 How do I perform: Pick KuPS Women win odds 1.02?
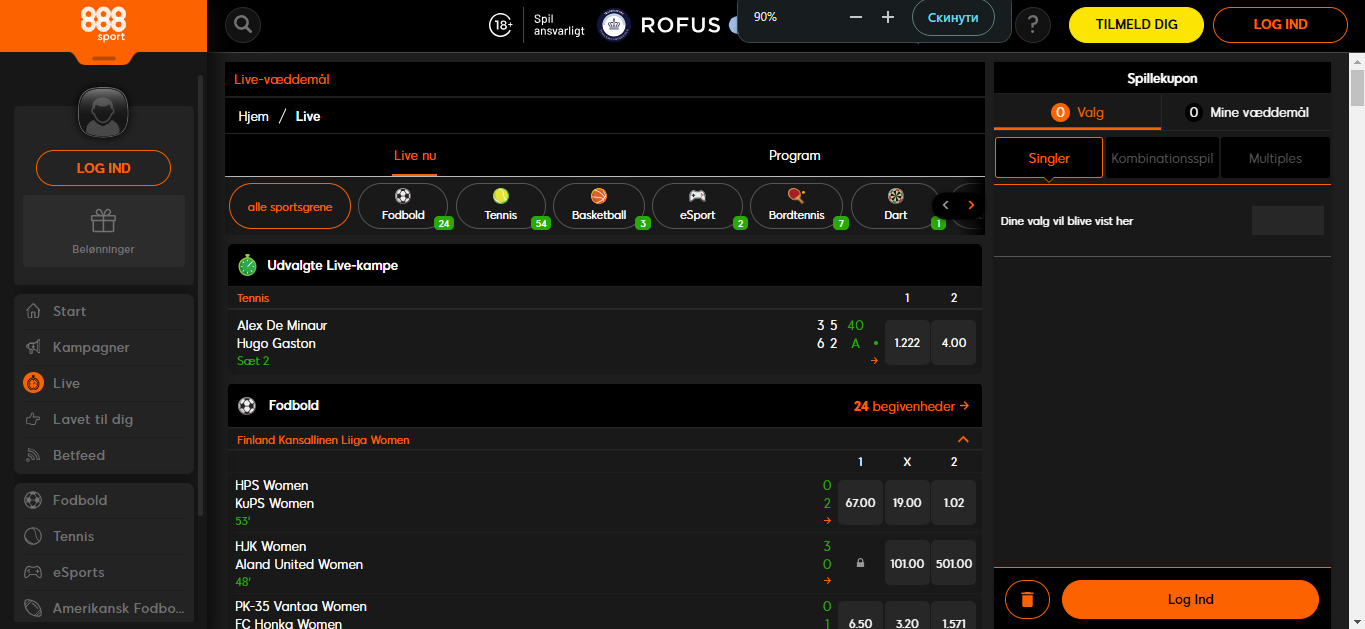pyautogui.click(x=954, y=503)
